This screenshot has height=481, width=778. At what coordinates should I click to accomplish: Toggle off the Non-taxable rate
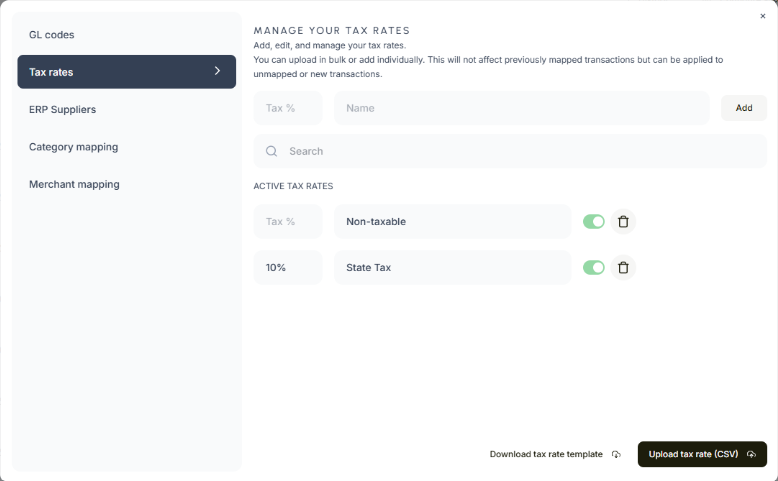[594, 221]
